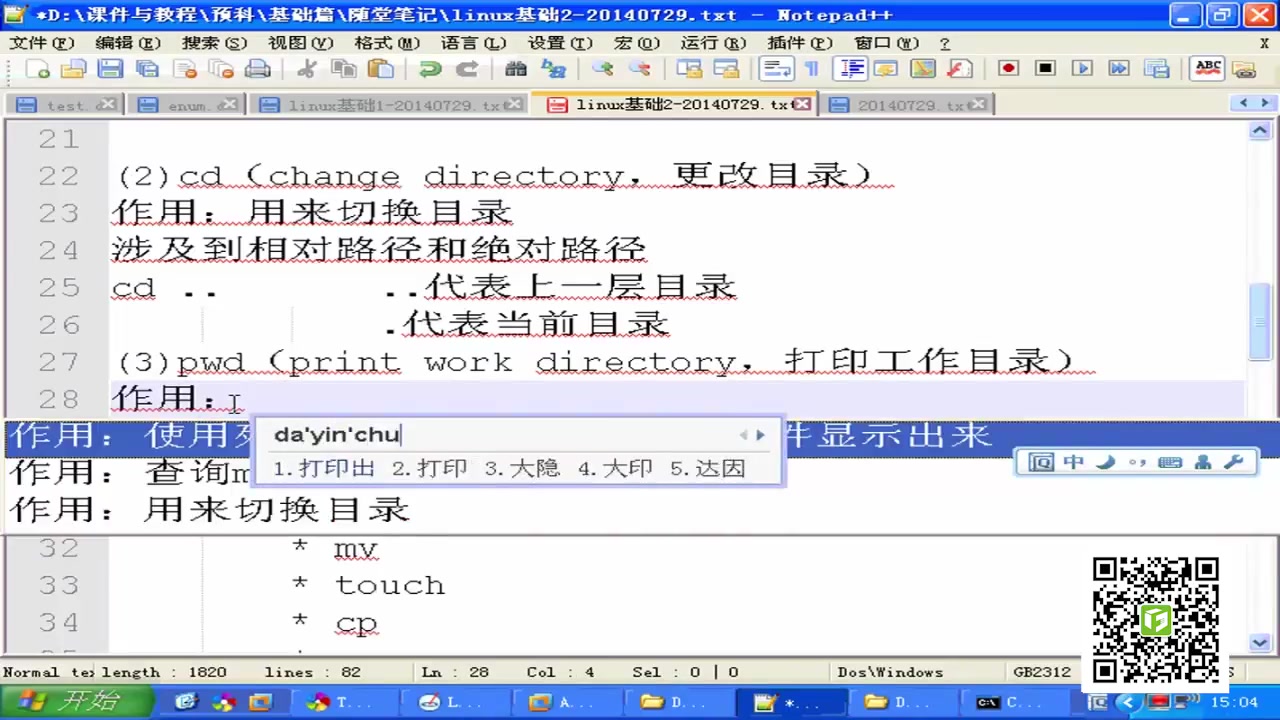Close the test tab

(107, 104)
